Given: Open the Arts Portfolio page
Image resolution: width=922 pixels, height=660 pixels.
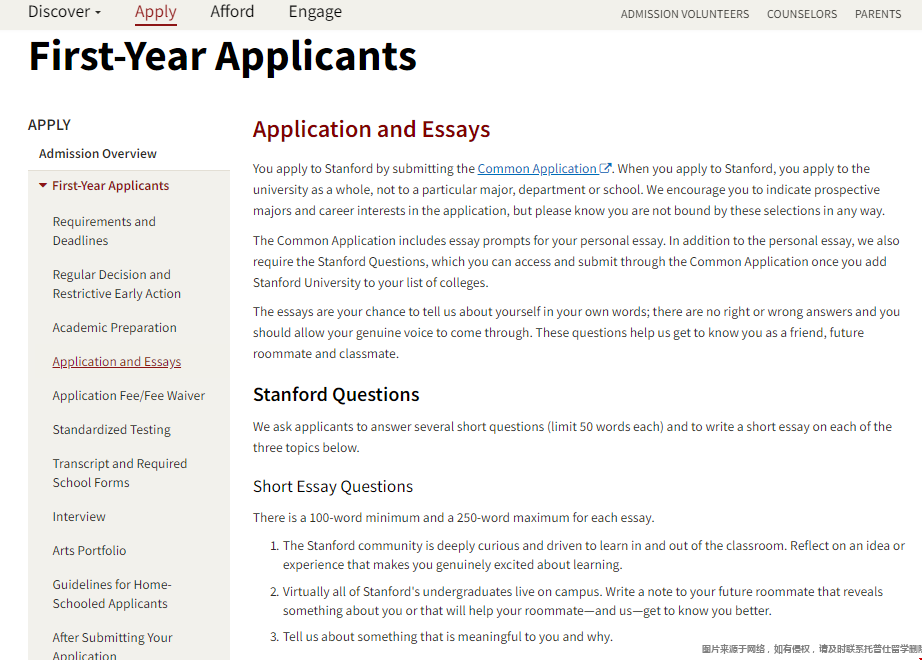Looking at the screenshot, I should coord(89,551).
